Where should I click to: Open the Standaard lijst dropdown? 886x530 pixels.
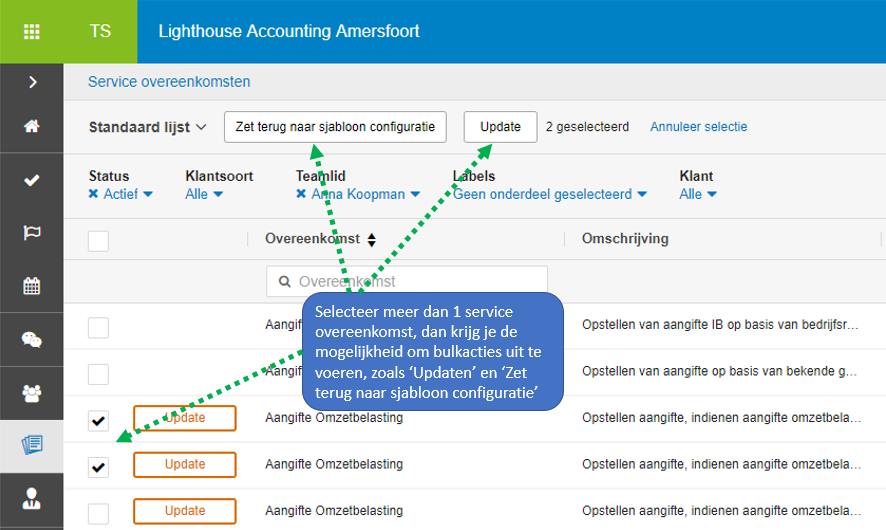147,127
